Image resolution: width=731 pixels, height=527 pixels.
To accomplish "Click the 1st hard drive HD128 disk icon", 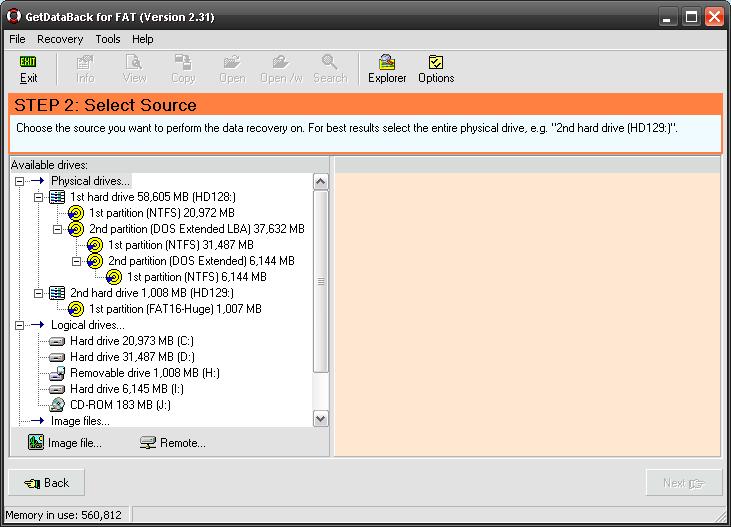I will pos(57,197).
